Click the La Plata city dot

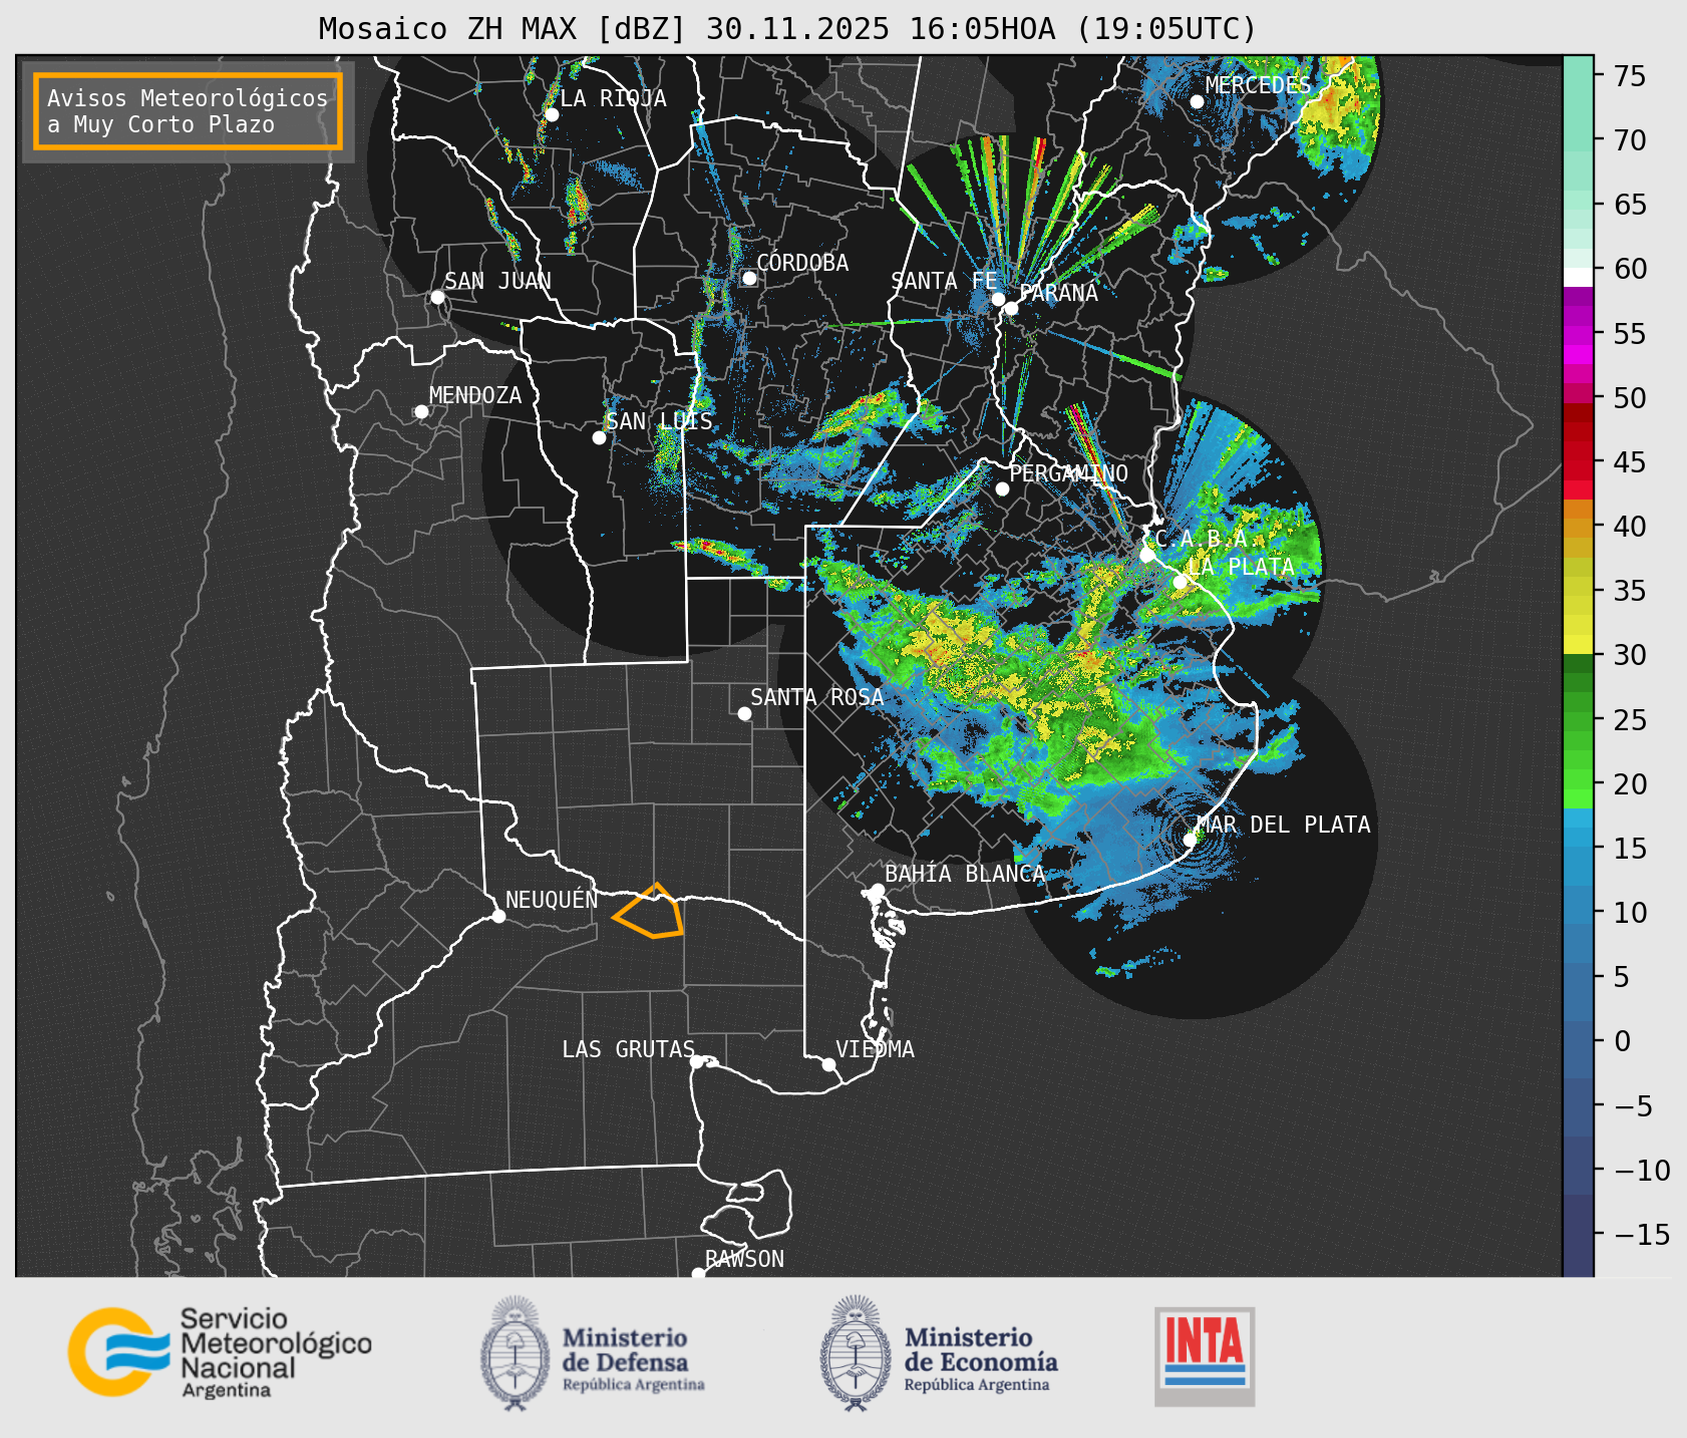click(1180, 582)
